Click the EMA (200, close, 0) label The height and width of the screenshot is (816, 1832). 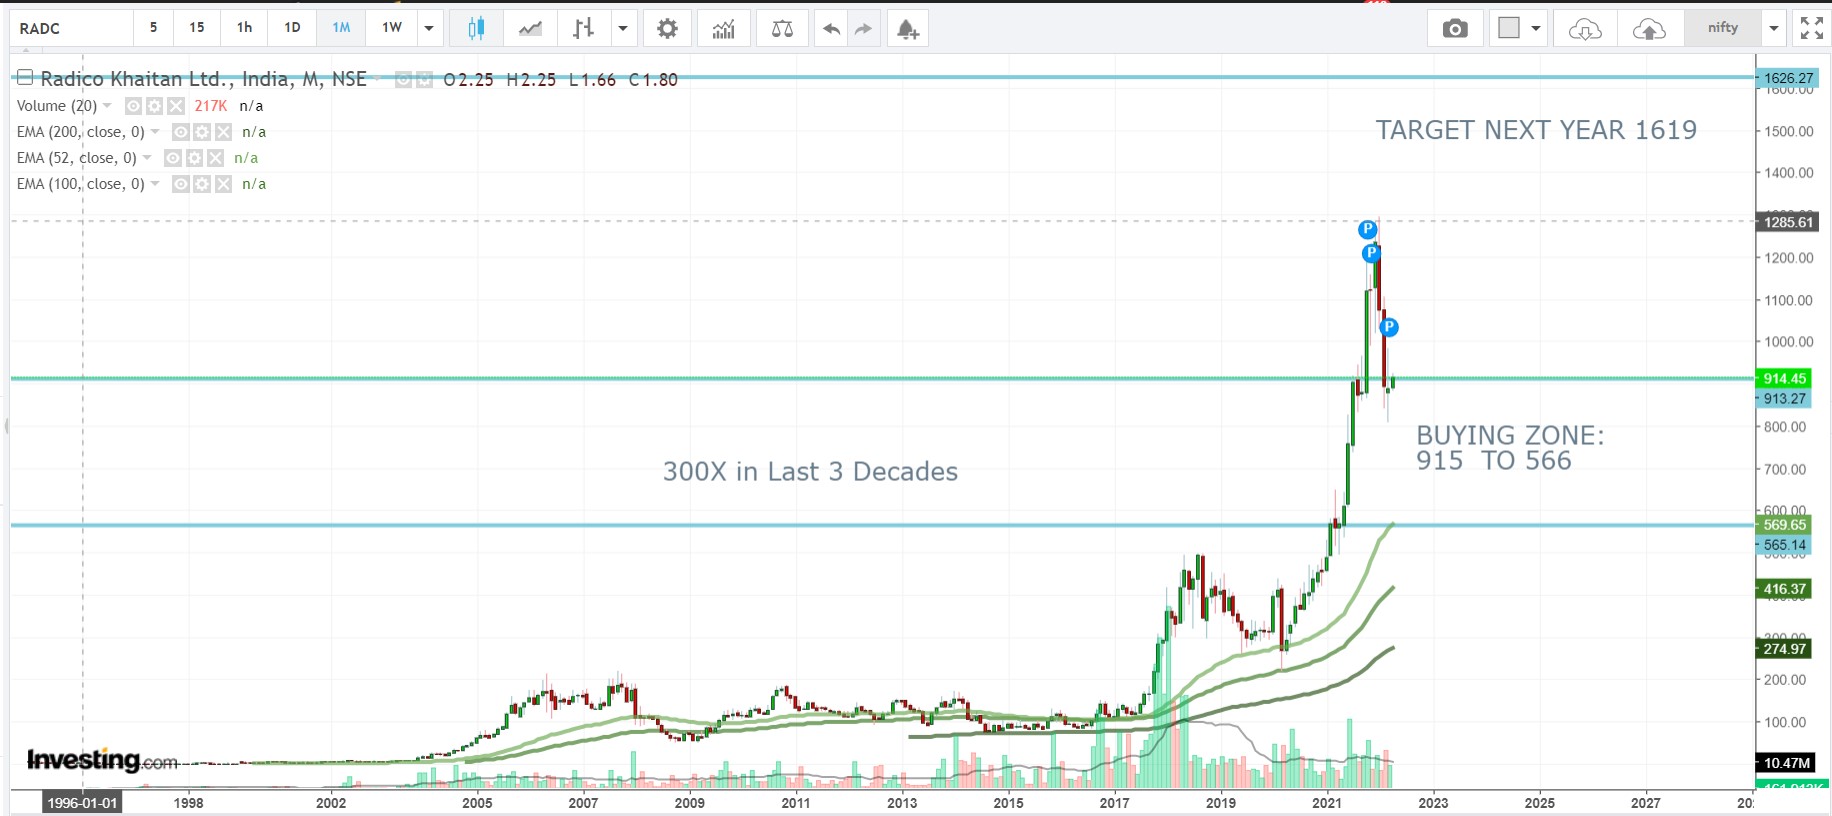(80, 132)
